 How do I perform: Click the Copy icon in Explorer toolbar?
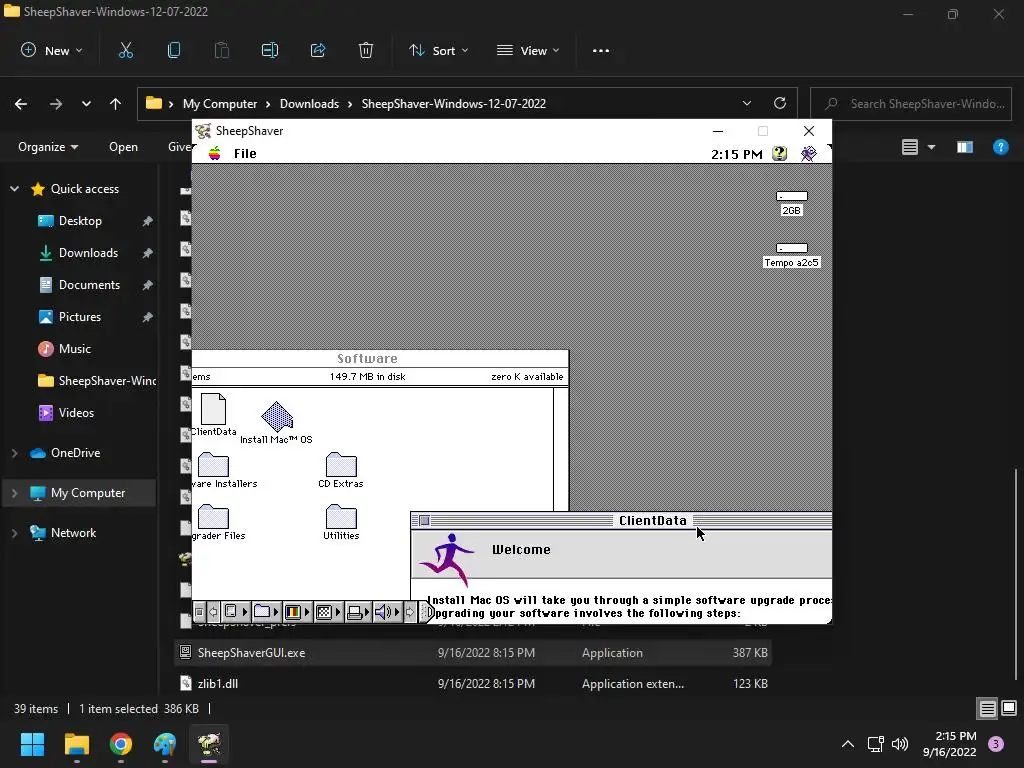[174, 50]
